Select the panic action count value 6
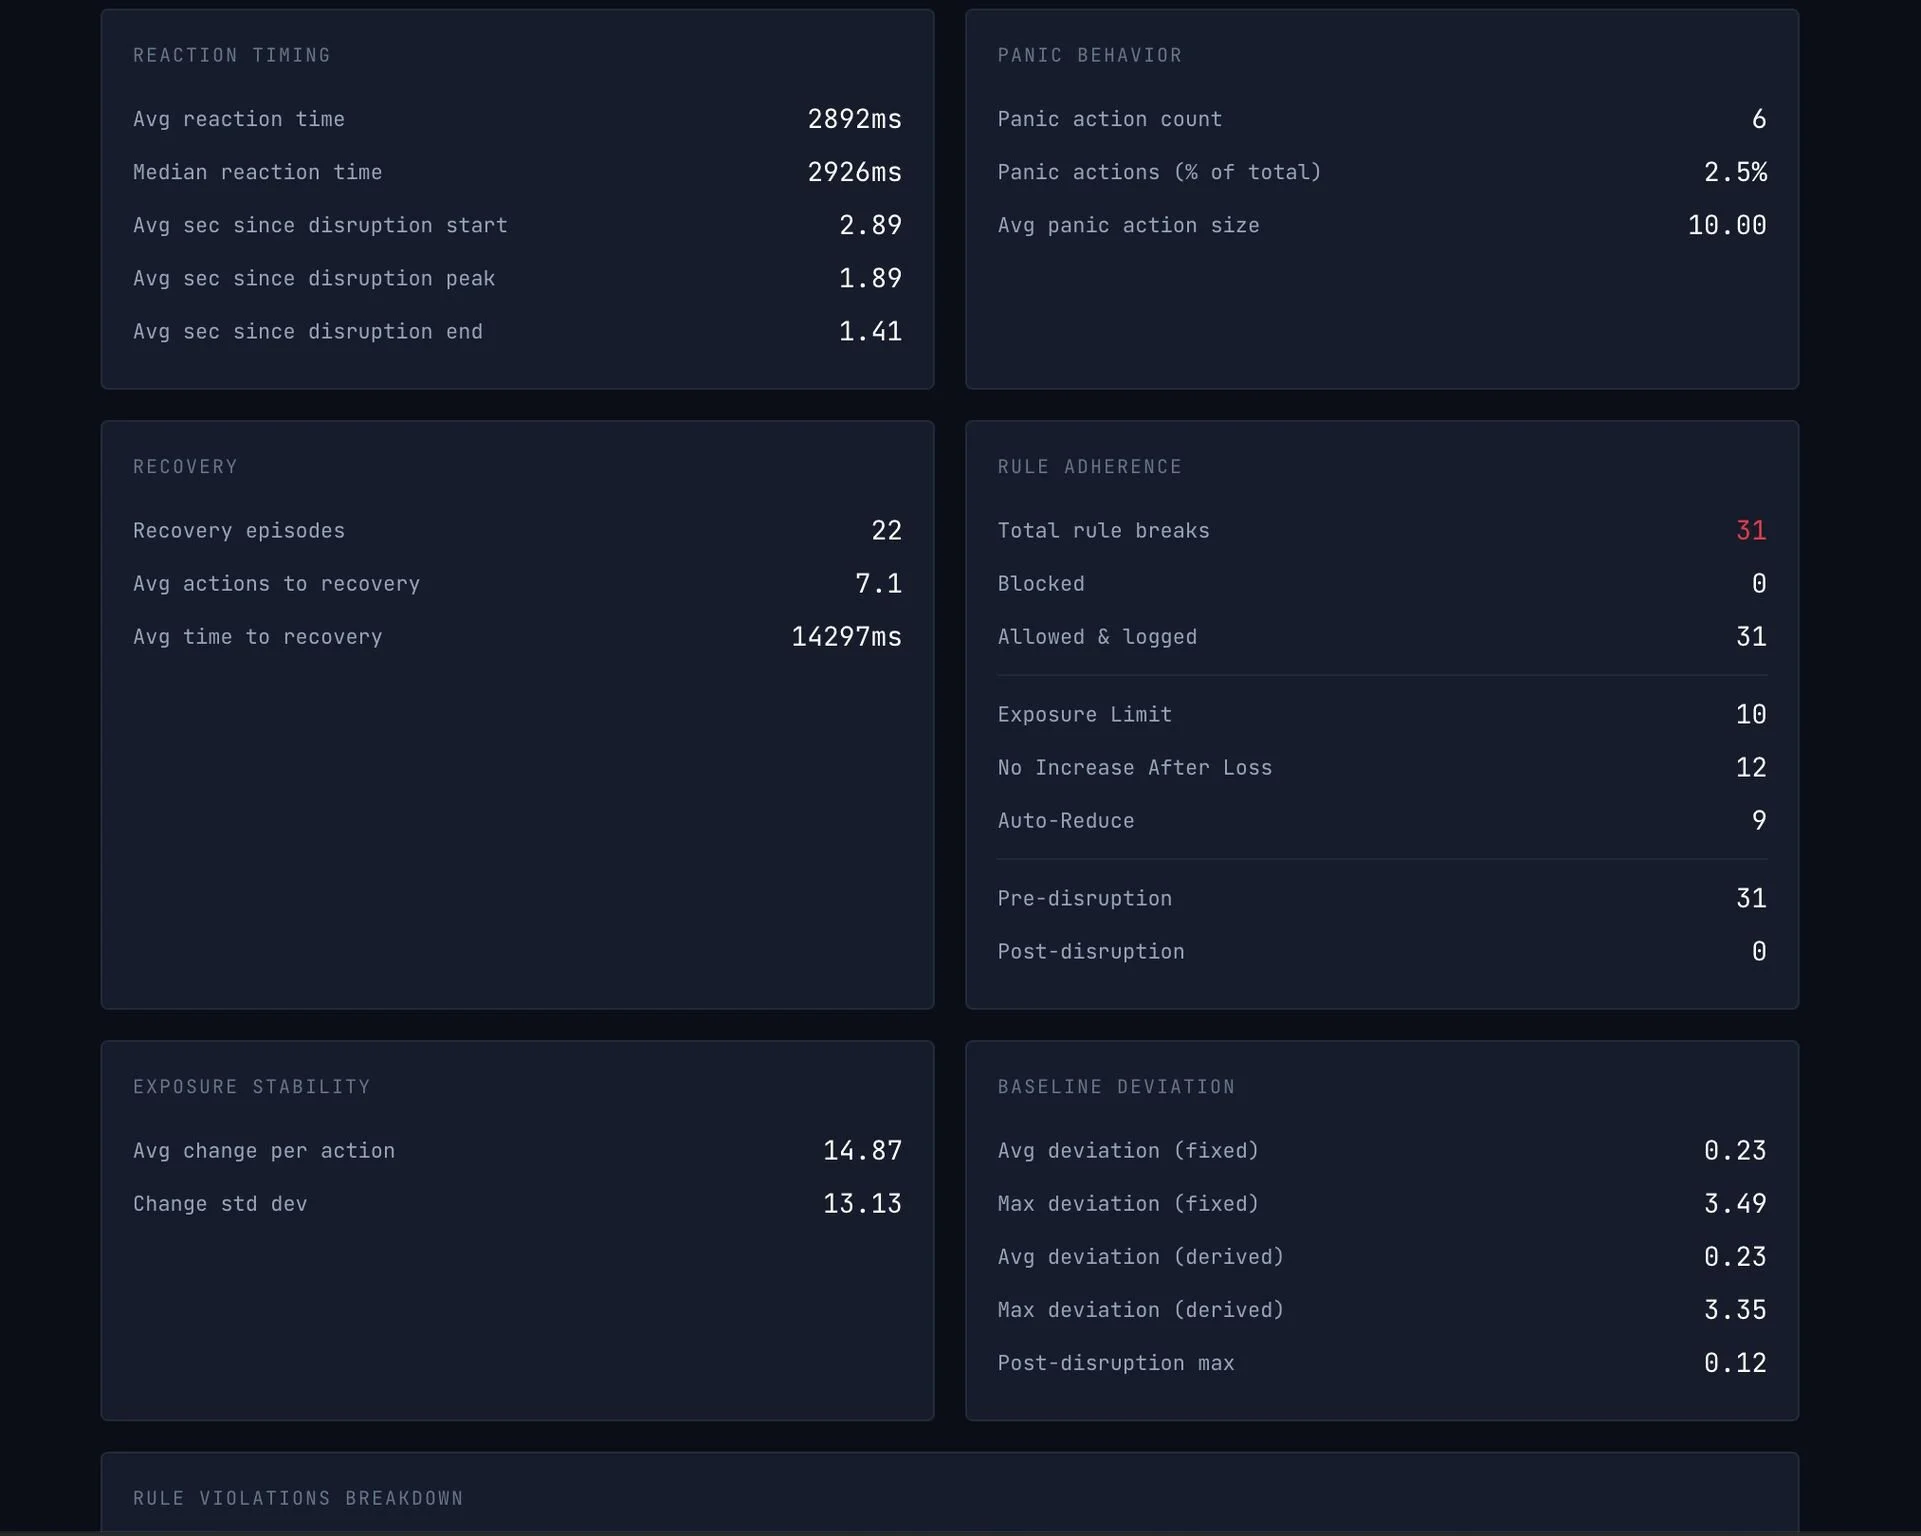Screen dimensions: 1921x1536 pos(1759,119)
